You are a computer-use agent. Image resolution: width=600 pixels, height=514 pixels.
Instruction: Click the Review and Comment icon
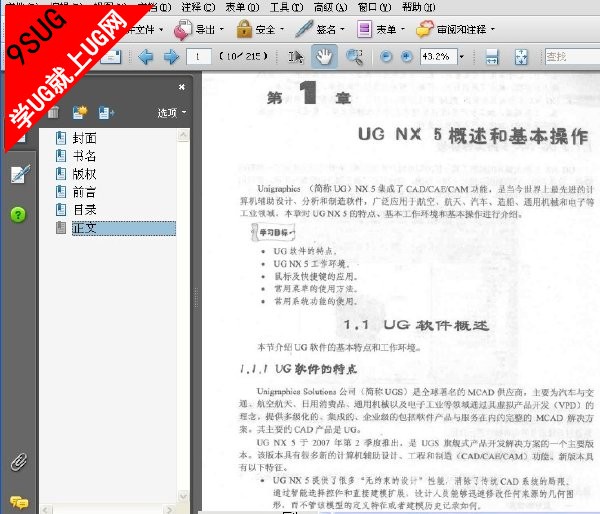coord(424,29)
